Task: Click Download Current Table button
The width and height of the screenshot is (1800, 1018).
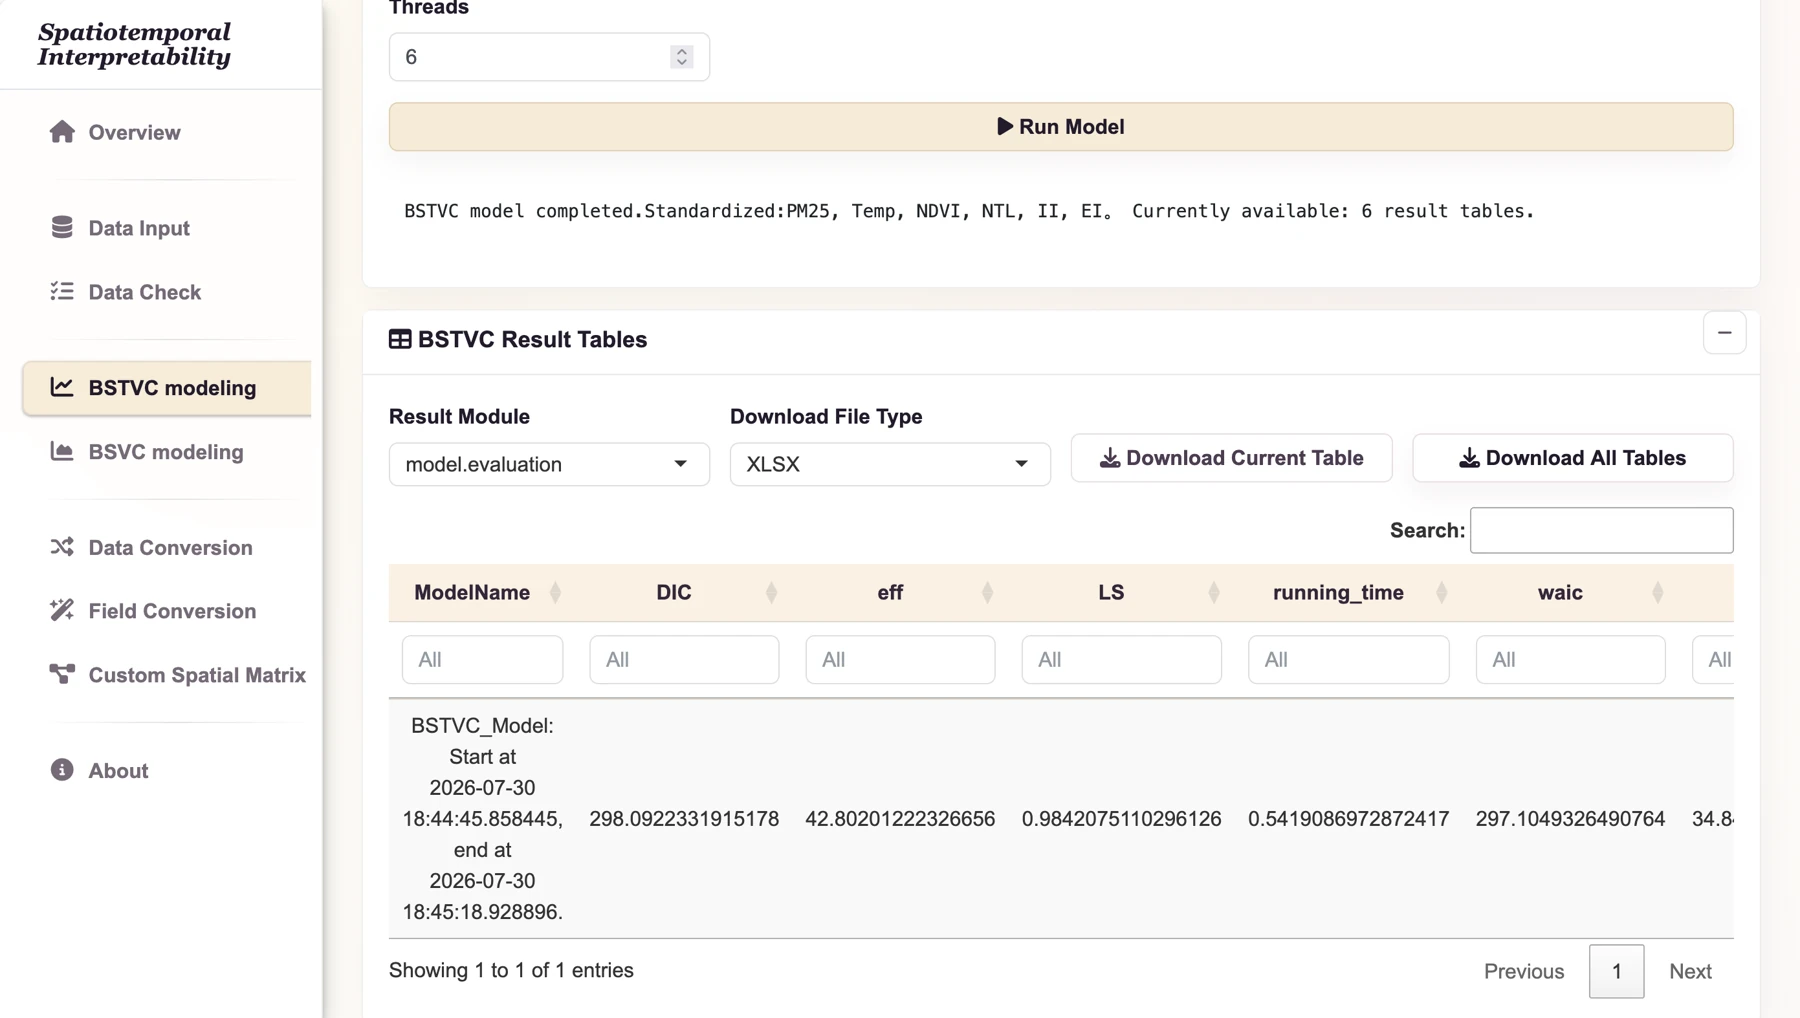Action: point(1232,458)
